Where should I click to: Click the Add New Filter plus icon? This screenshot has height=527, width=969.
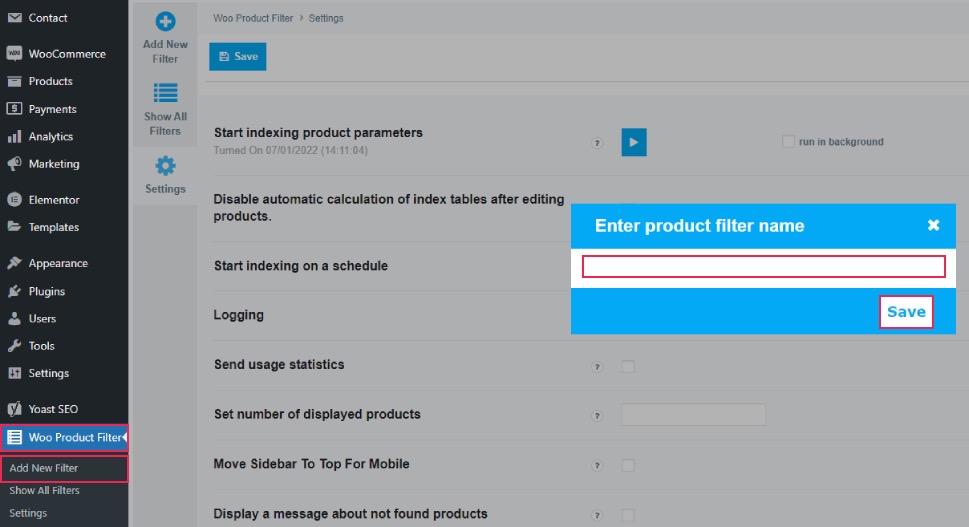(165, 22)
